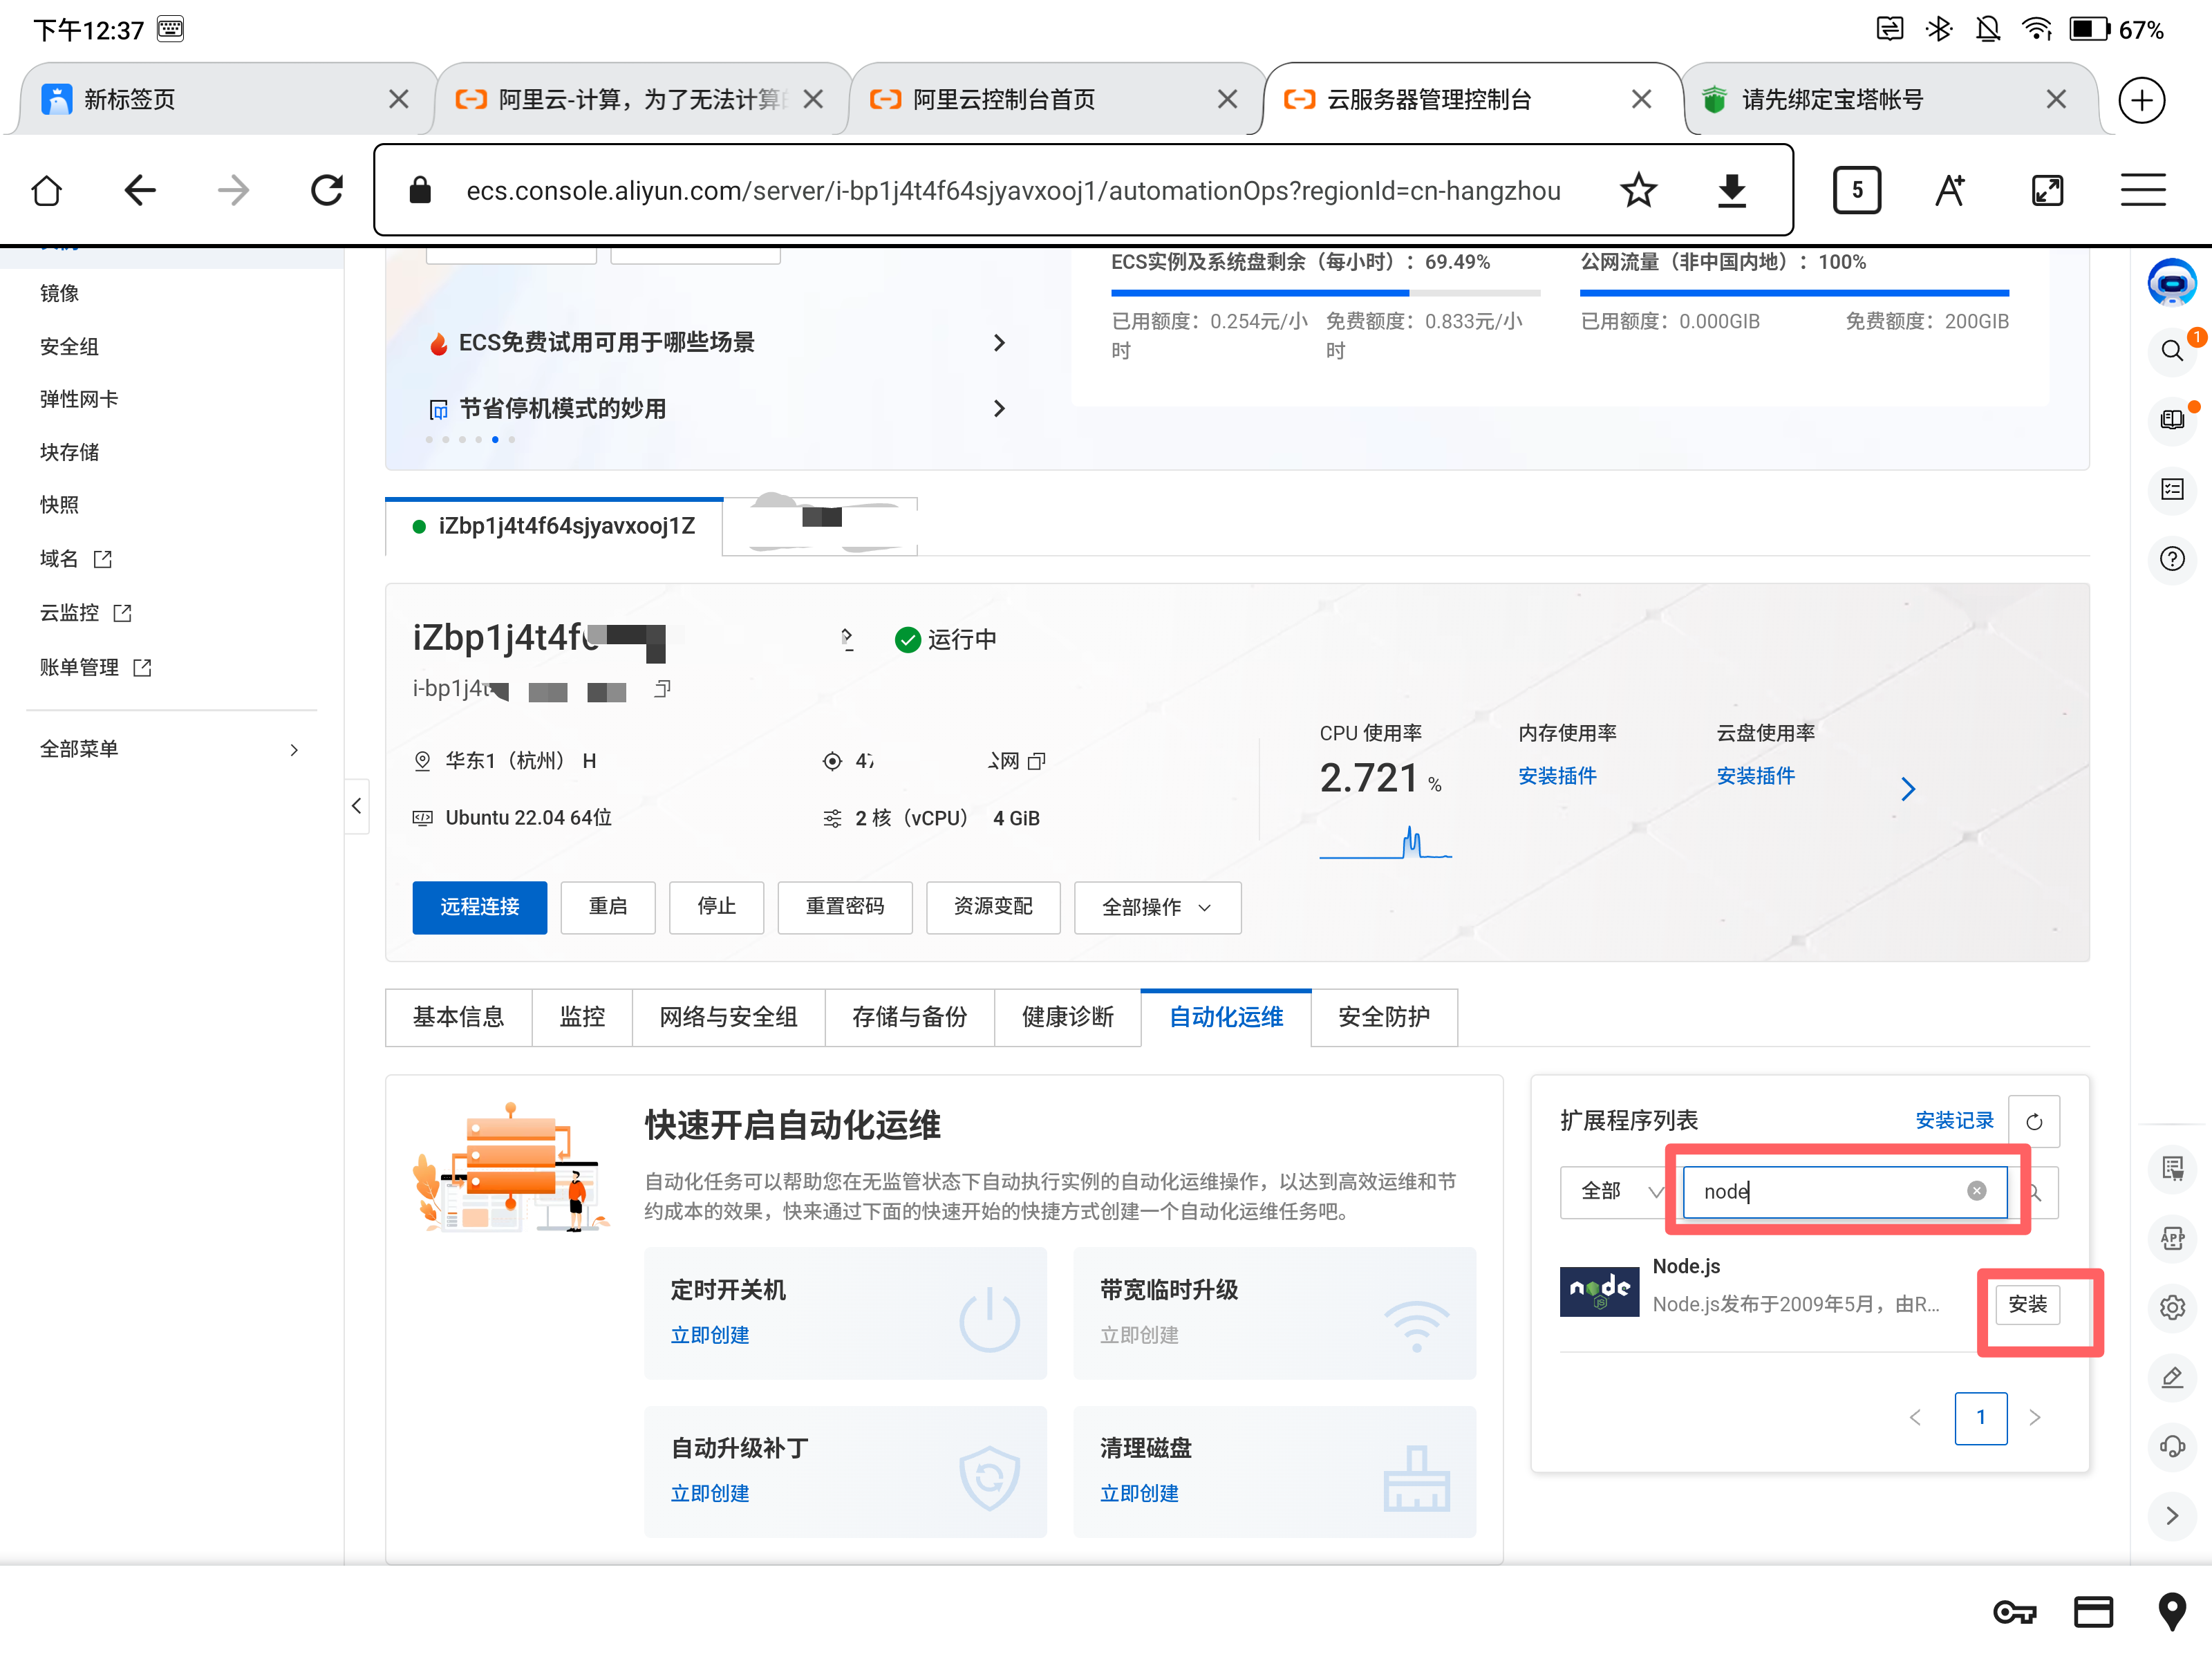The height and width of the screenshot is (1659, 2212).
Task: Open the task checklist icon in right sidebar
Action: click(x=2172, y=489)
